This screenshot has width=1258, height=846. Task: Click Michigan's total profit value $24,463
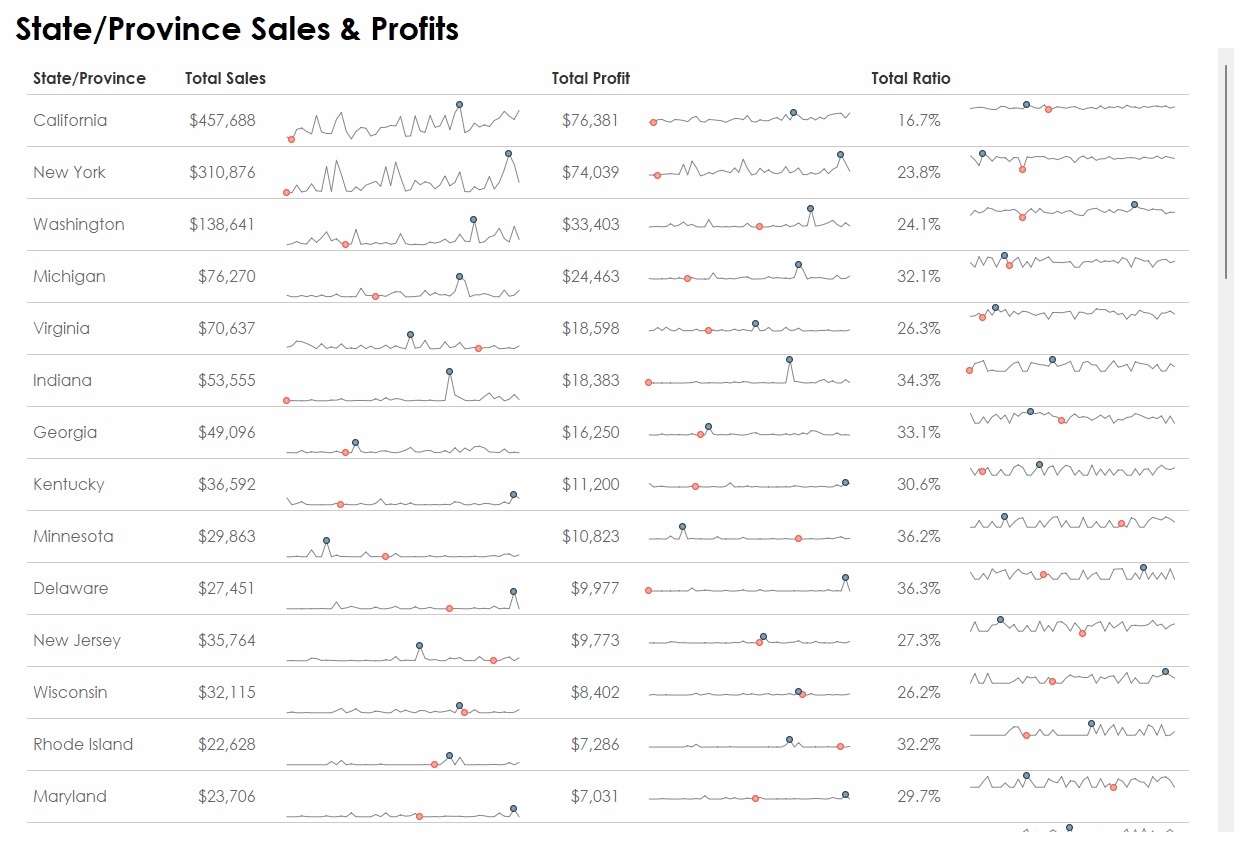(590, 276)
